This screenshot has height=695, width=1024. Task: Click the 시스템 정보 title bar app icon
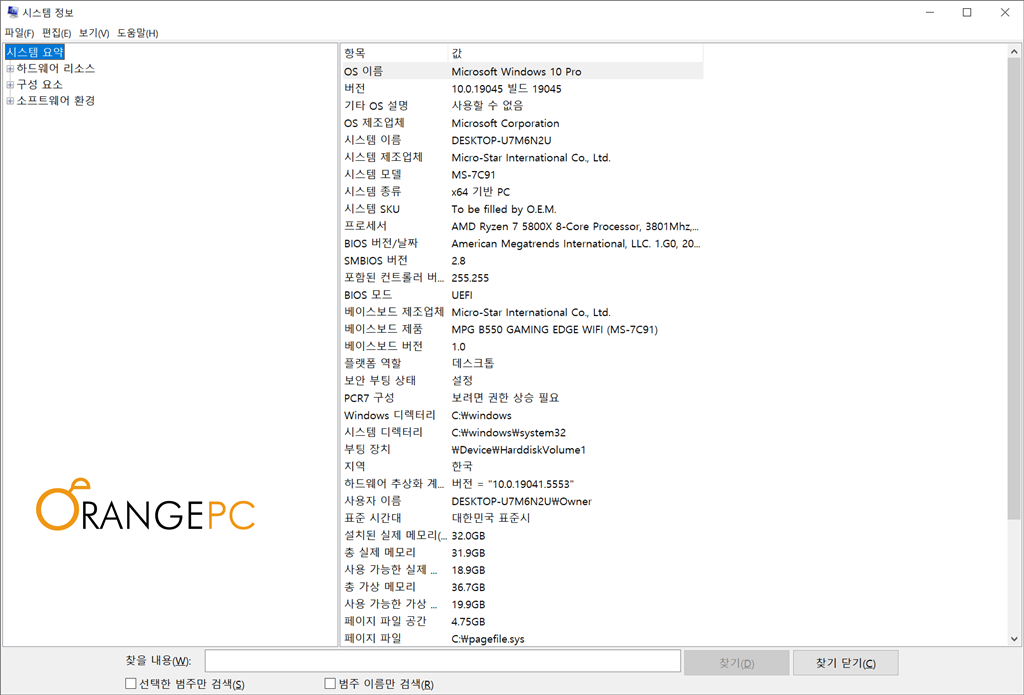tap(12, 12)
